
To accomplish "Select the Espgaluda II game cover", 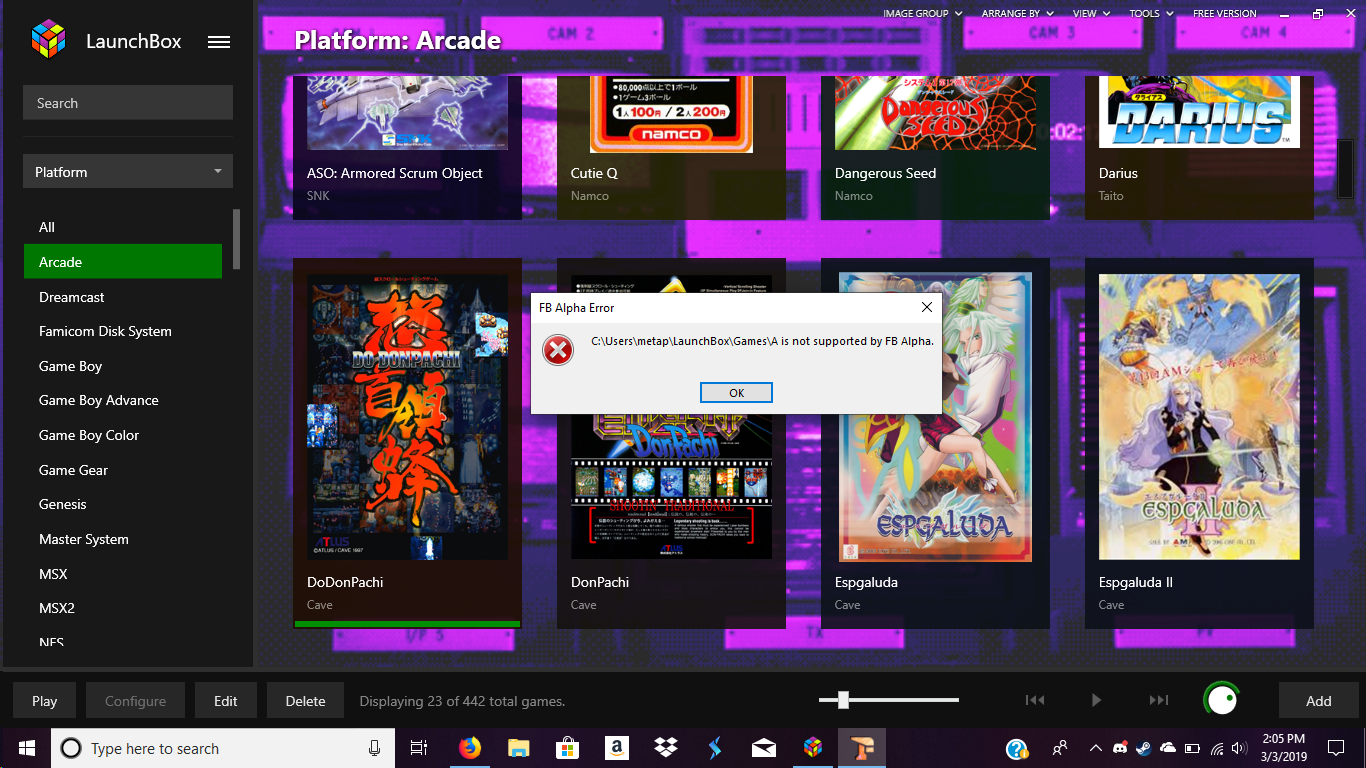I will click(x=1199, y=417).
